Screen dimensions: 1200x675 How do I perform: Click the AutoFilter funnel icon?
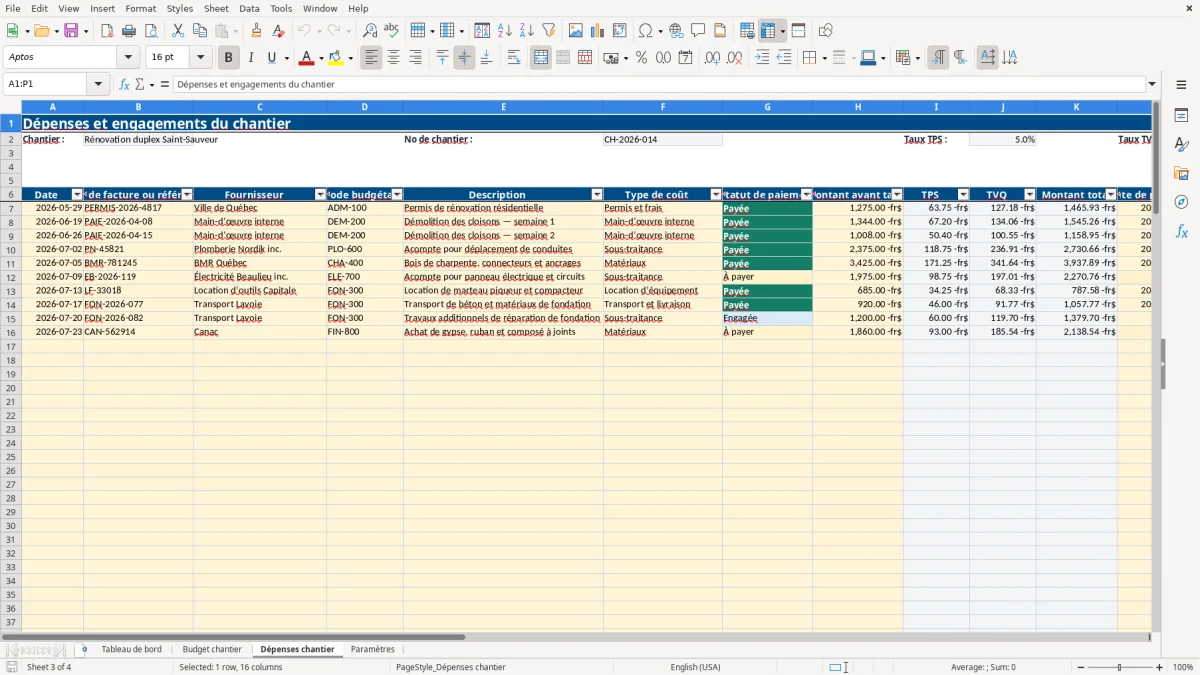[x=549, y=31]
